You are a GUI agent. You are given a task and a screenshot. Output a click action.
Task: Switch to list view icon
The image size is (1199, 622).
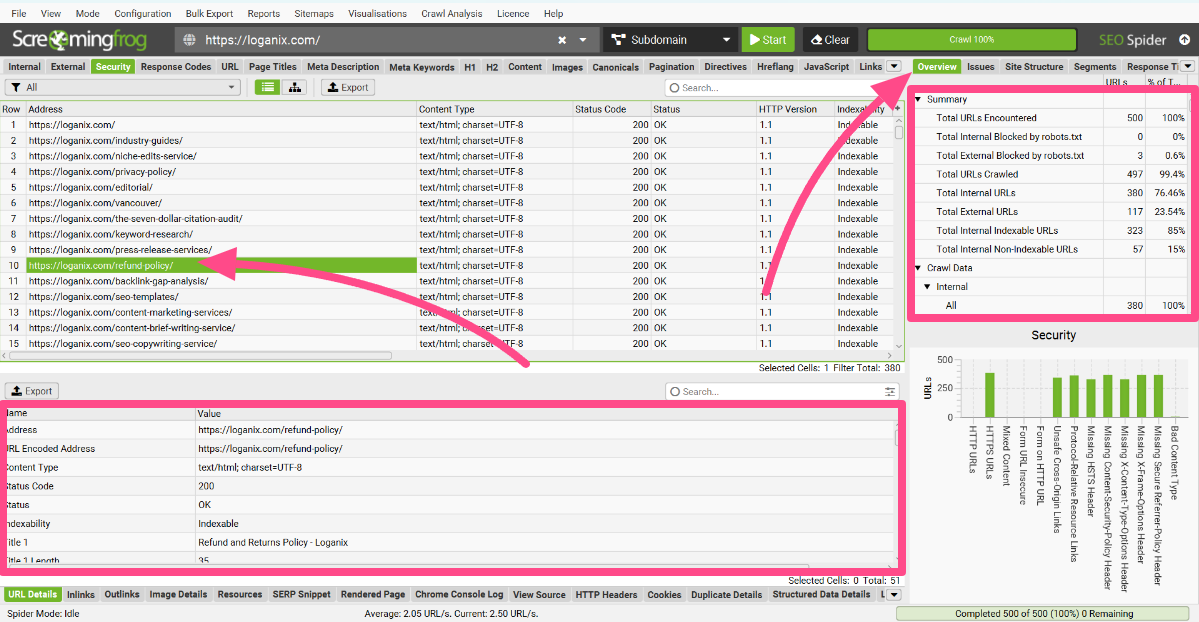[x=266, y=87]
